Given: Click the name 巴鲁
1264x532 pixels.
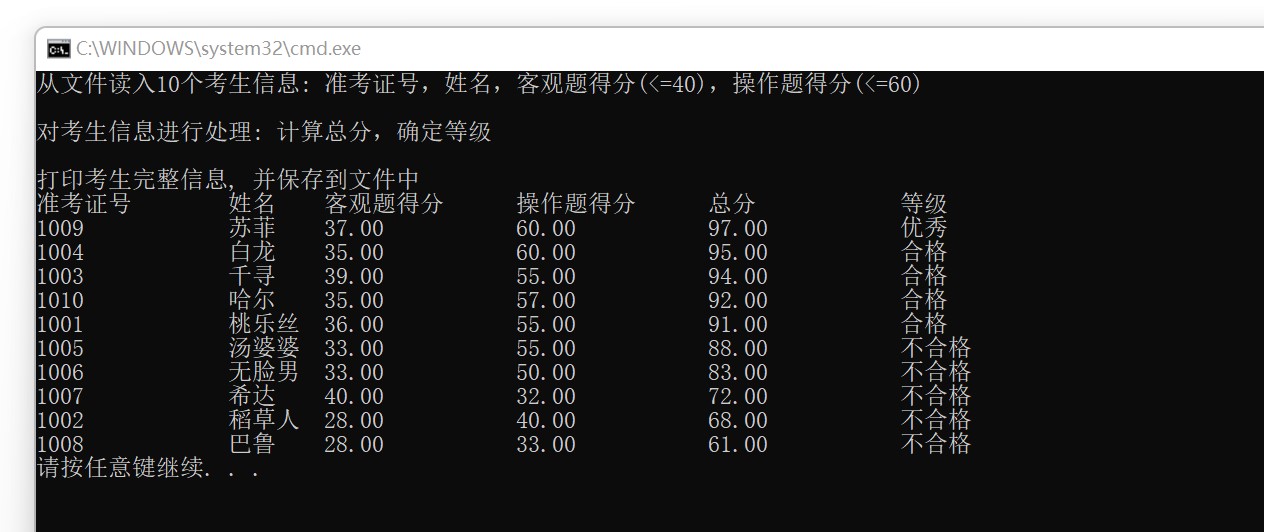Looking at the screenshot, I should [x=252, y=444].
